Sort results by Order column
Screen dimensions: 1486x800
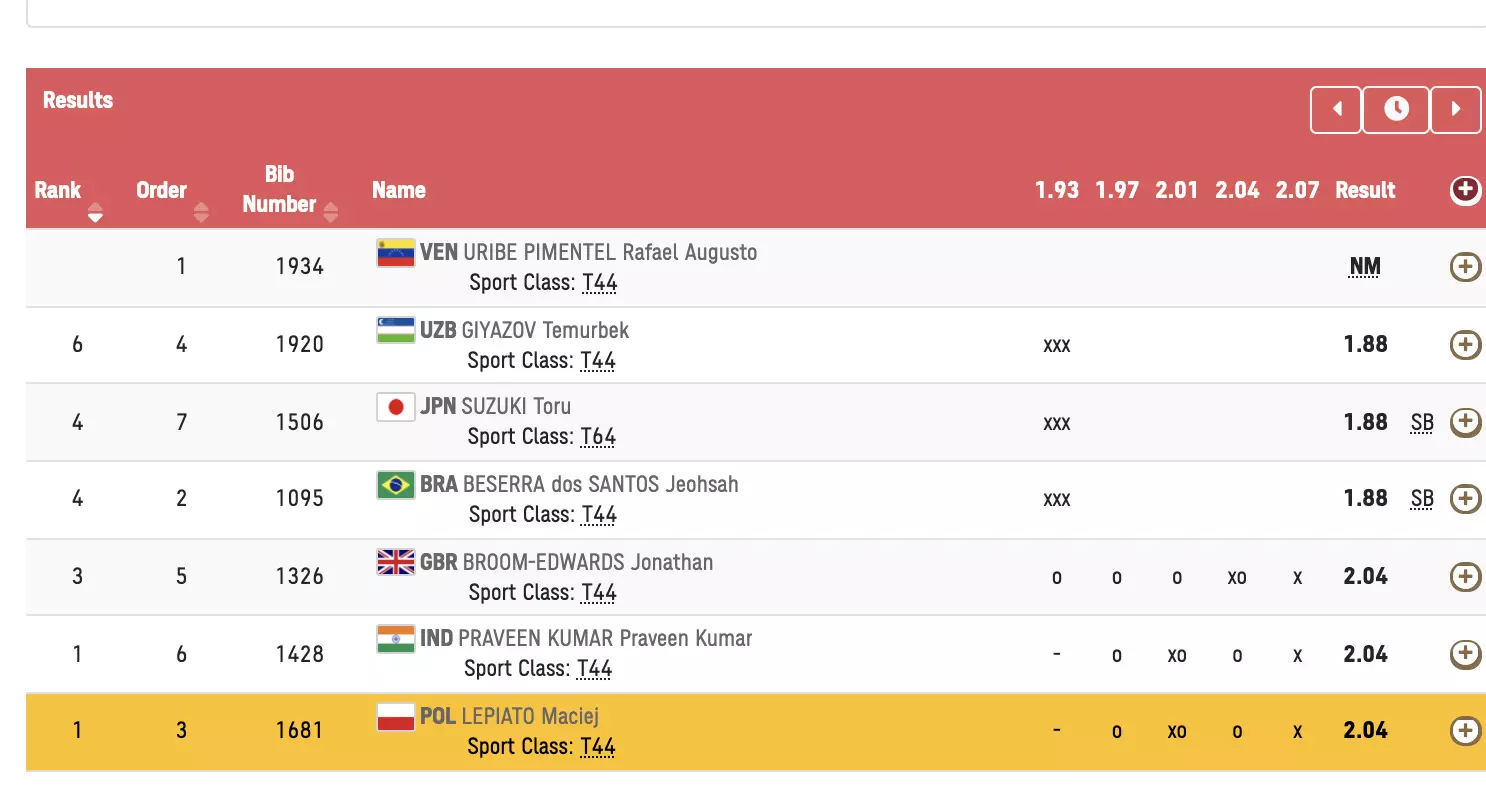[201, 212]
